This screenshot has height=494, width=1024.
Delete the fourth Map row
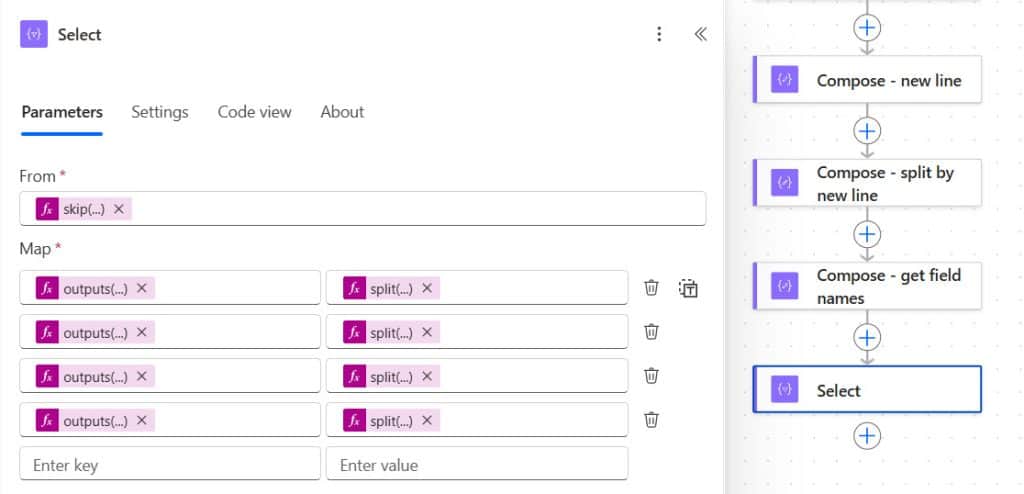[651, 420]
